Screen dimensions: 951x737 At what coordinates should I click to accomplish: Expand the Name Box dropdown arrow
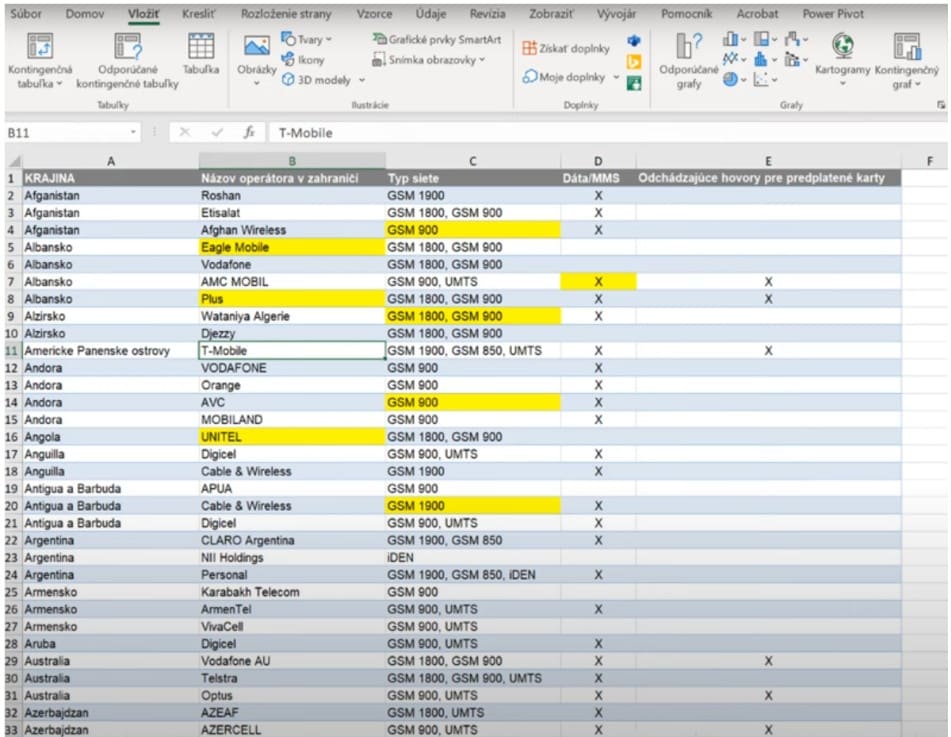[133, 132]
